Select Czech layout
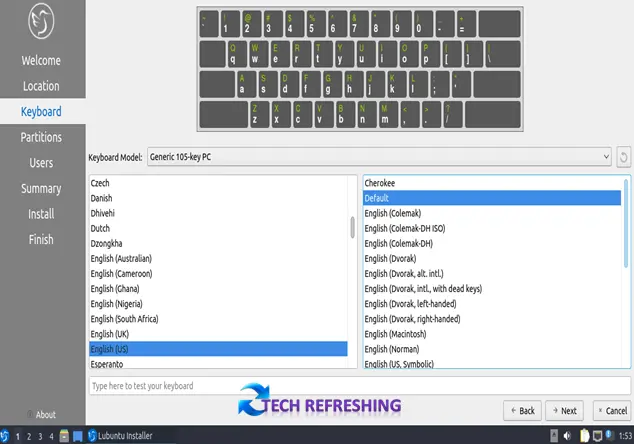Viewport: 634px width, 444px height. coord(218,183)
